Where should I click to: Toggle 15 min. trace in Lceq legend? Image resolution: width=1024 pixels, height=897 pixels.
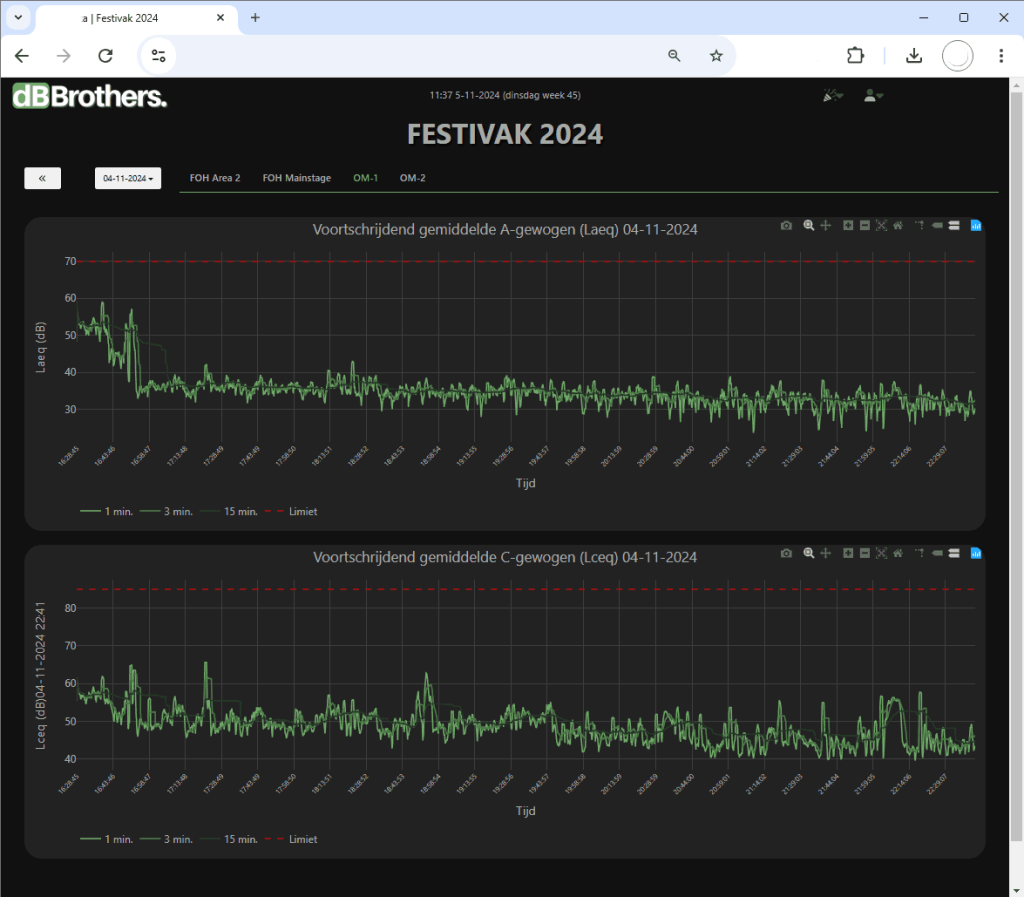point(230,839)
